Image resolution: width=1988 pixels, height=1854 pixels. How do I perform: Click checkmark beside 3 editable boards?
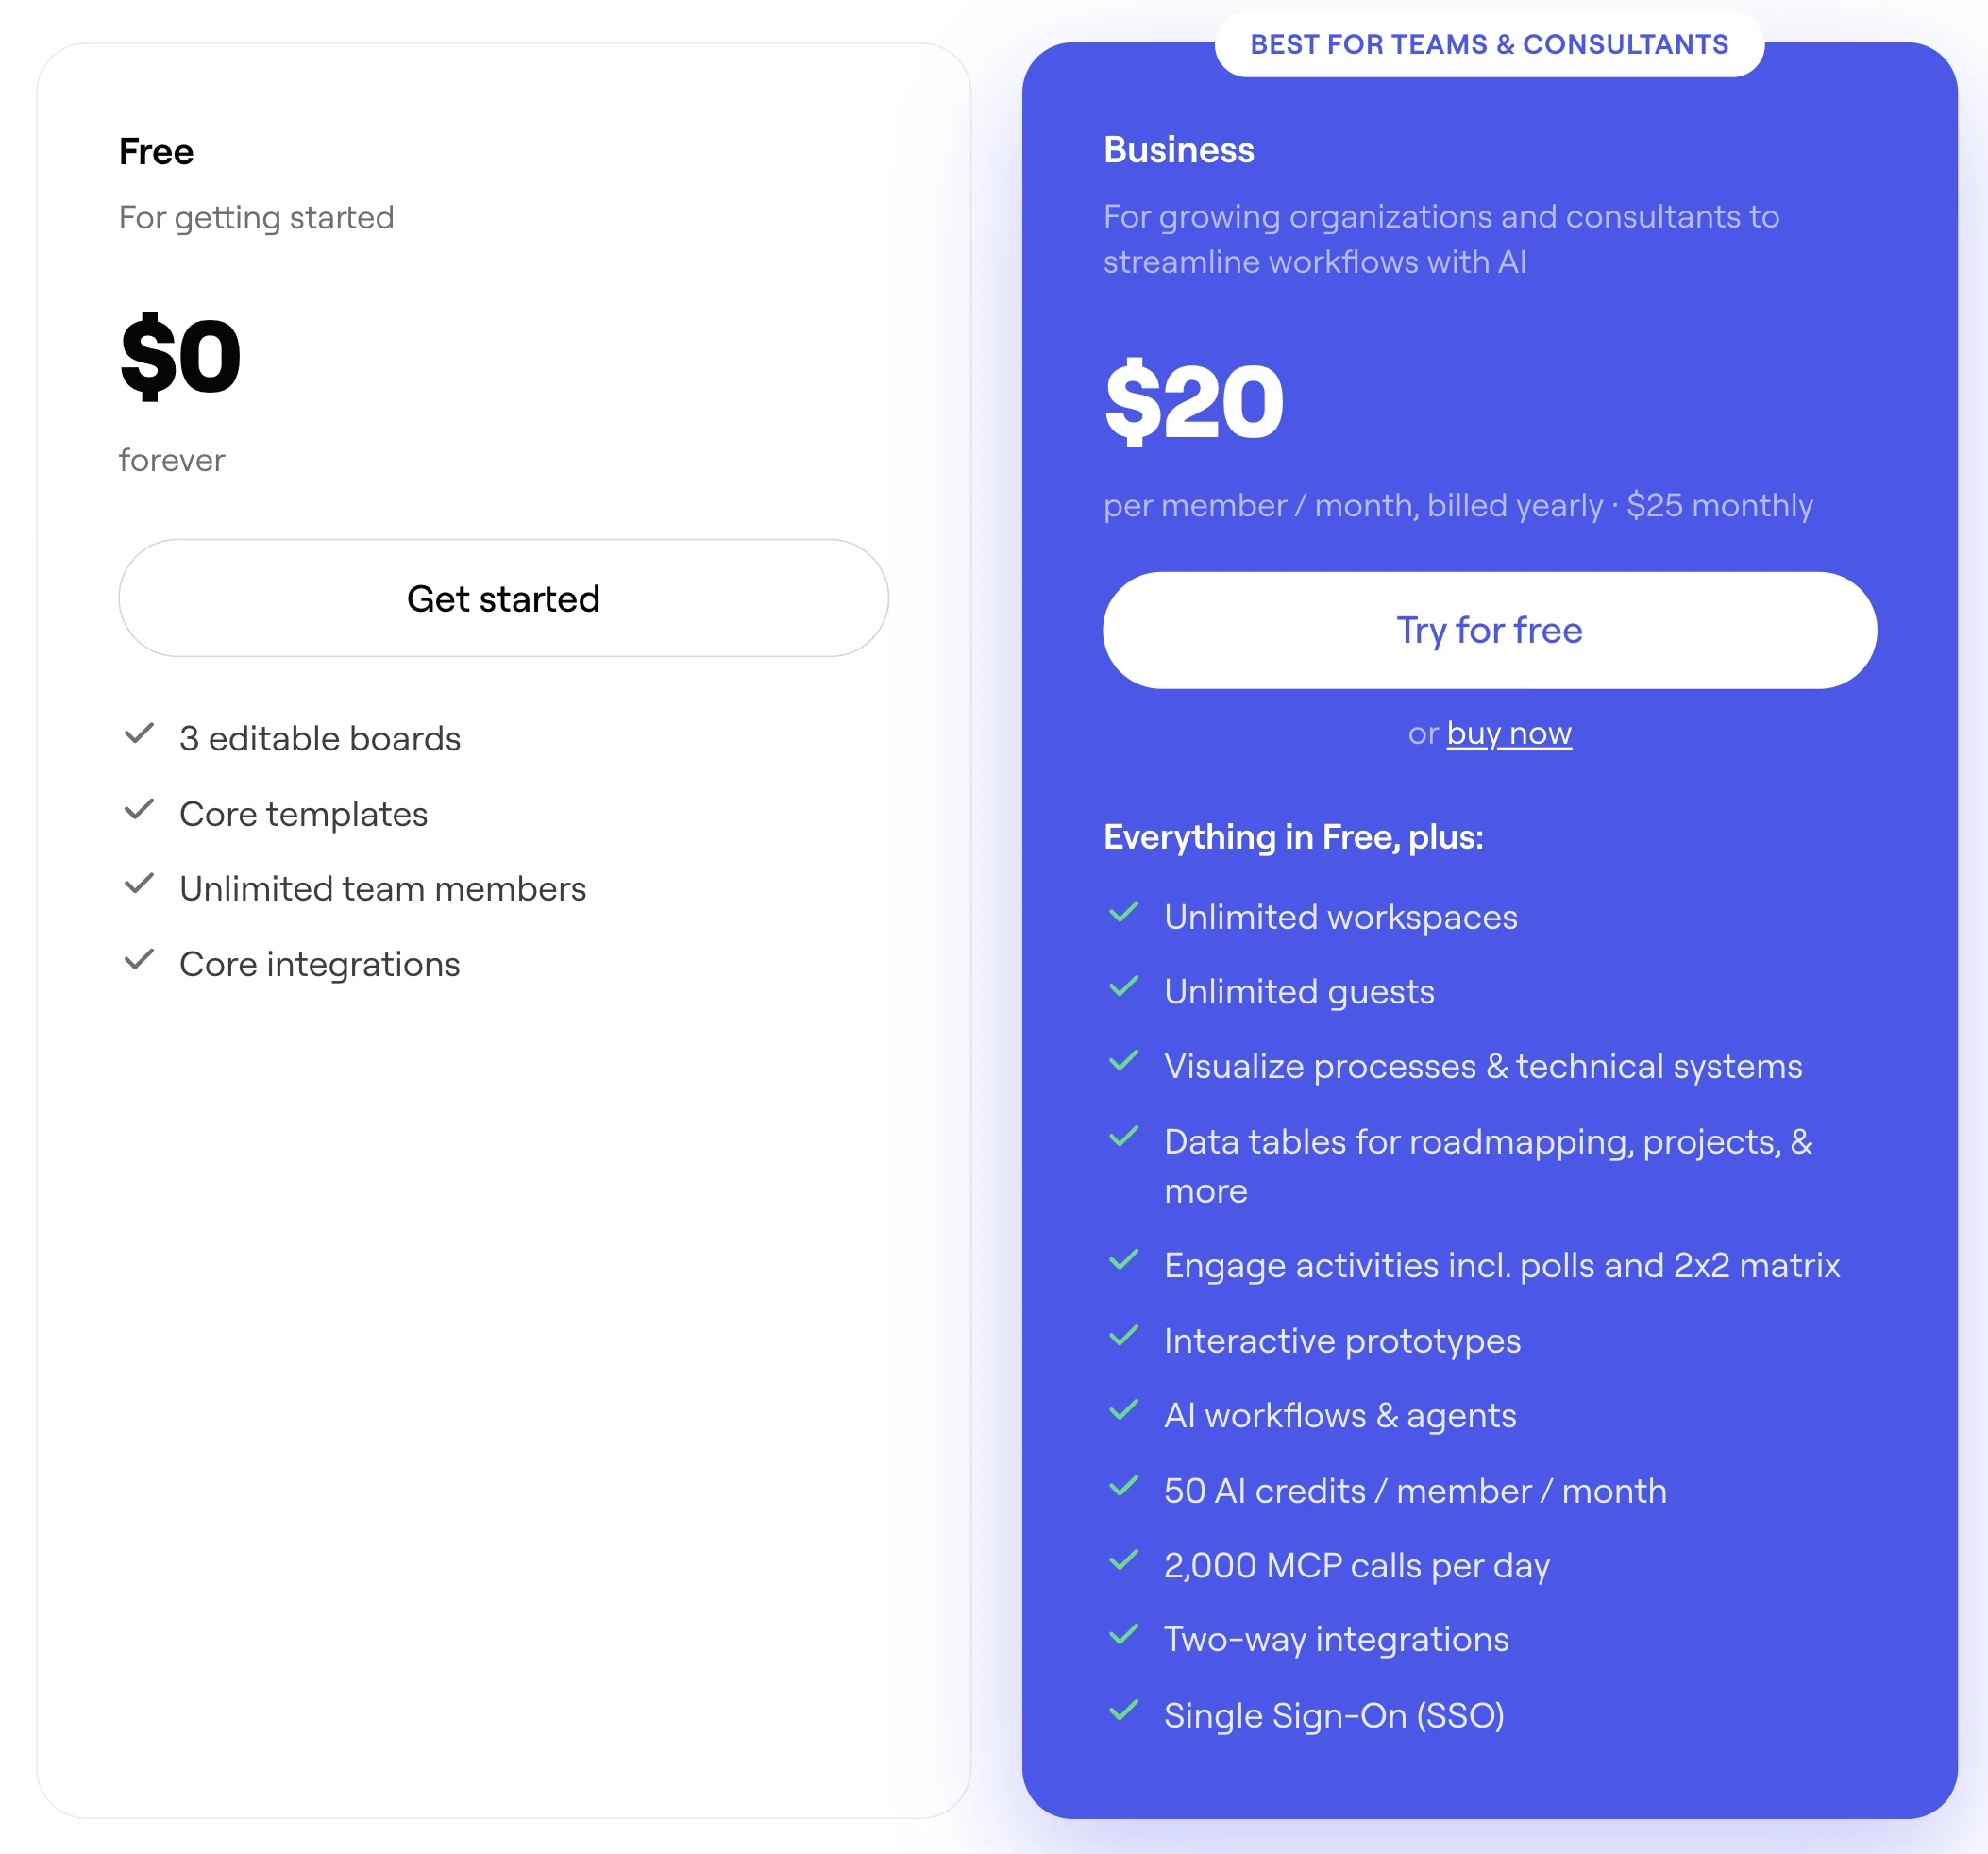[x=139, y=734]
